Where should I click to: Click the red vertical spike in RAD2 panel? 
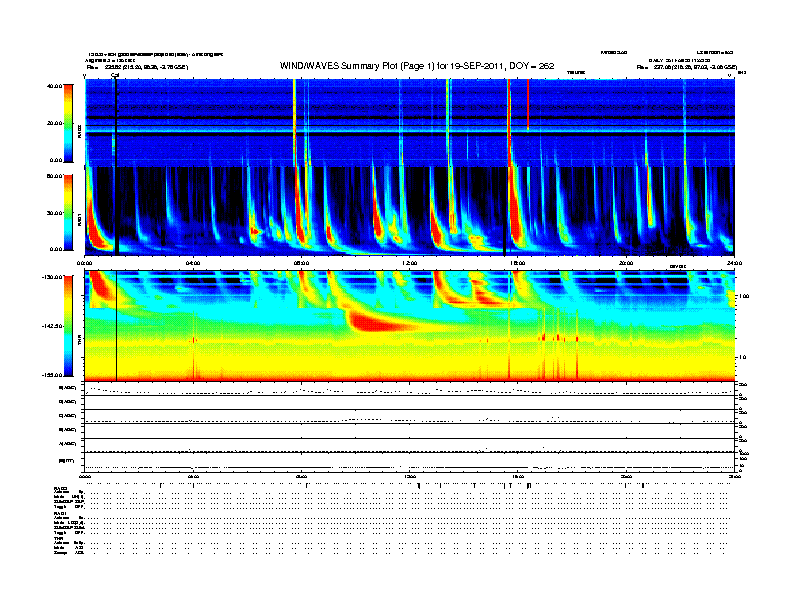click(x=528, y=105)
